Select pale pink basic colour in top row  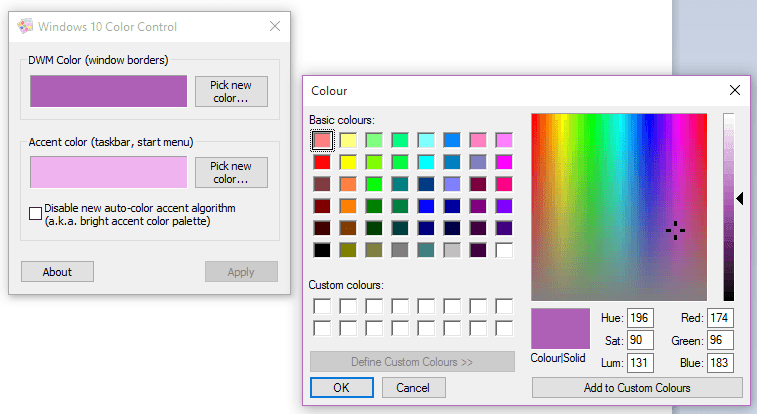(x=478, y=140)
